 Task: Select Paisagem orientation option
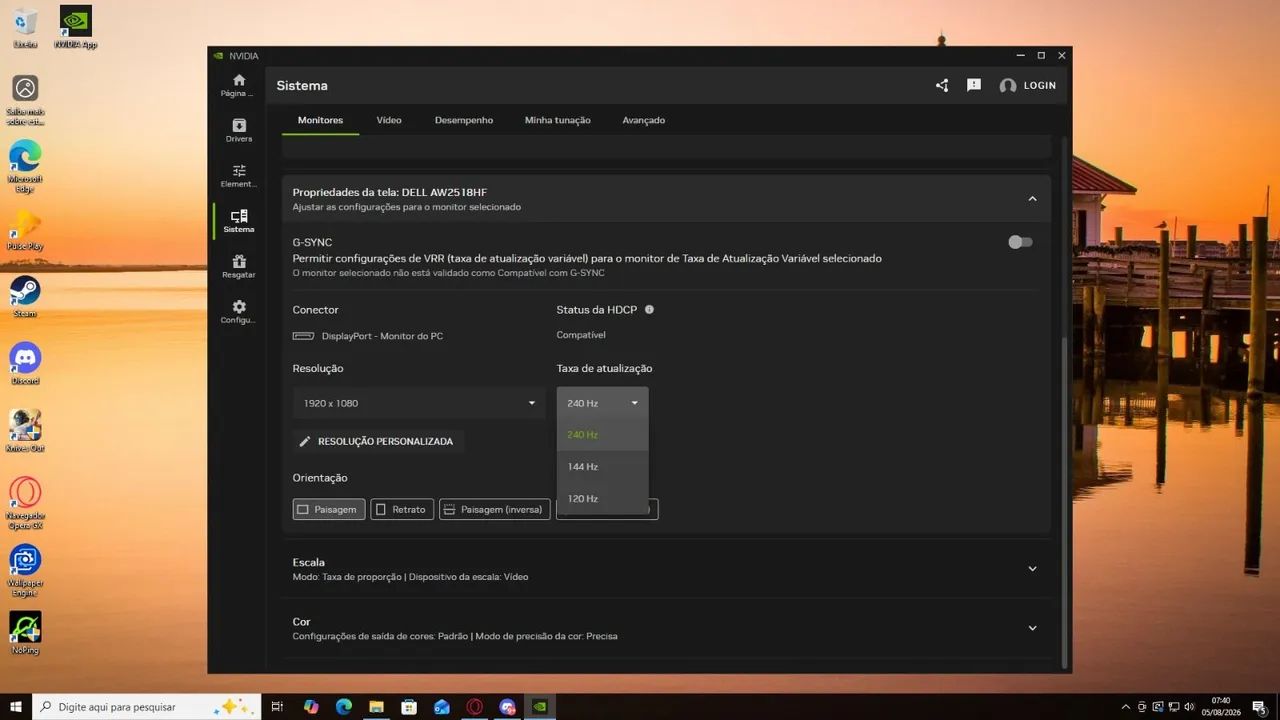pyautogui.click(x=329, y=509)
